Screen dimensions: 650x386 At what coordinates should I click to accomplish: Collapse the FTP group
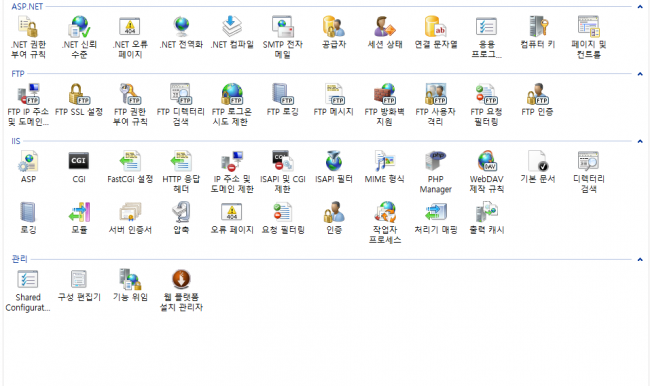coord(640,74)
